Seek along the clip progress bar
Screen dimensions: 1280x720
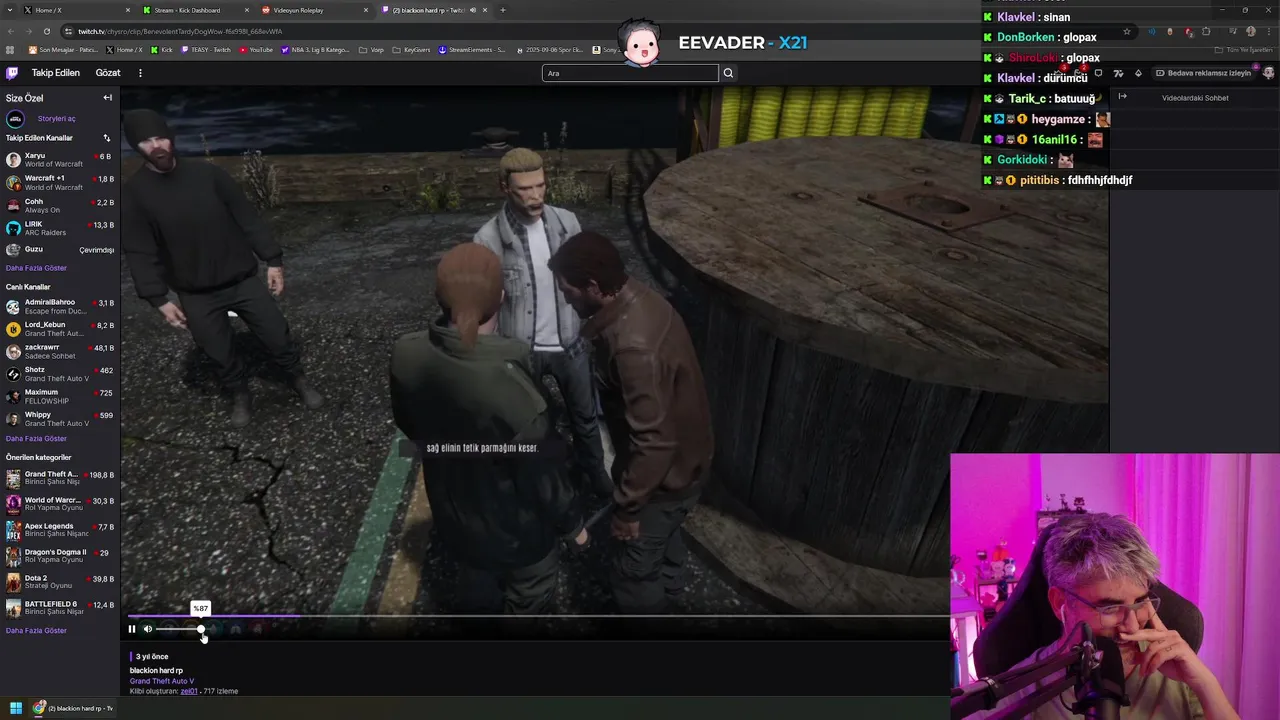tap(538, 616)
